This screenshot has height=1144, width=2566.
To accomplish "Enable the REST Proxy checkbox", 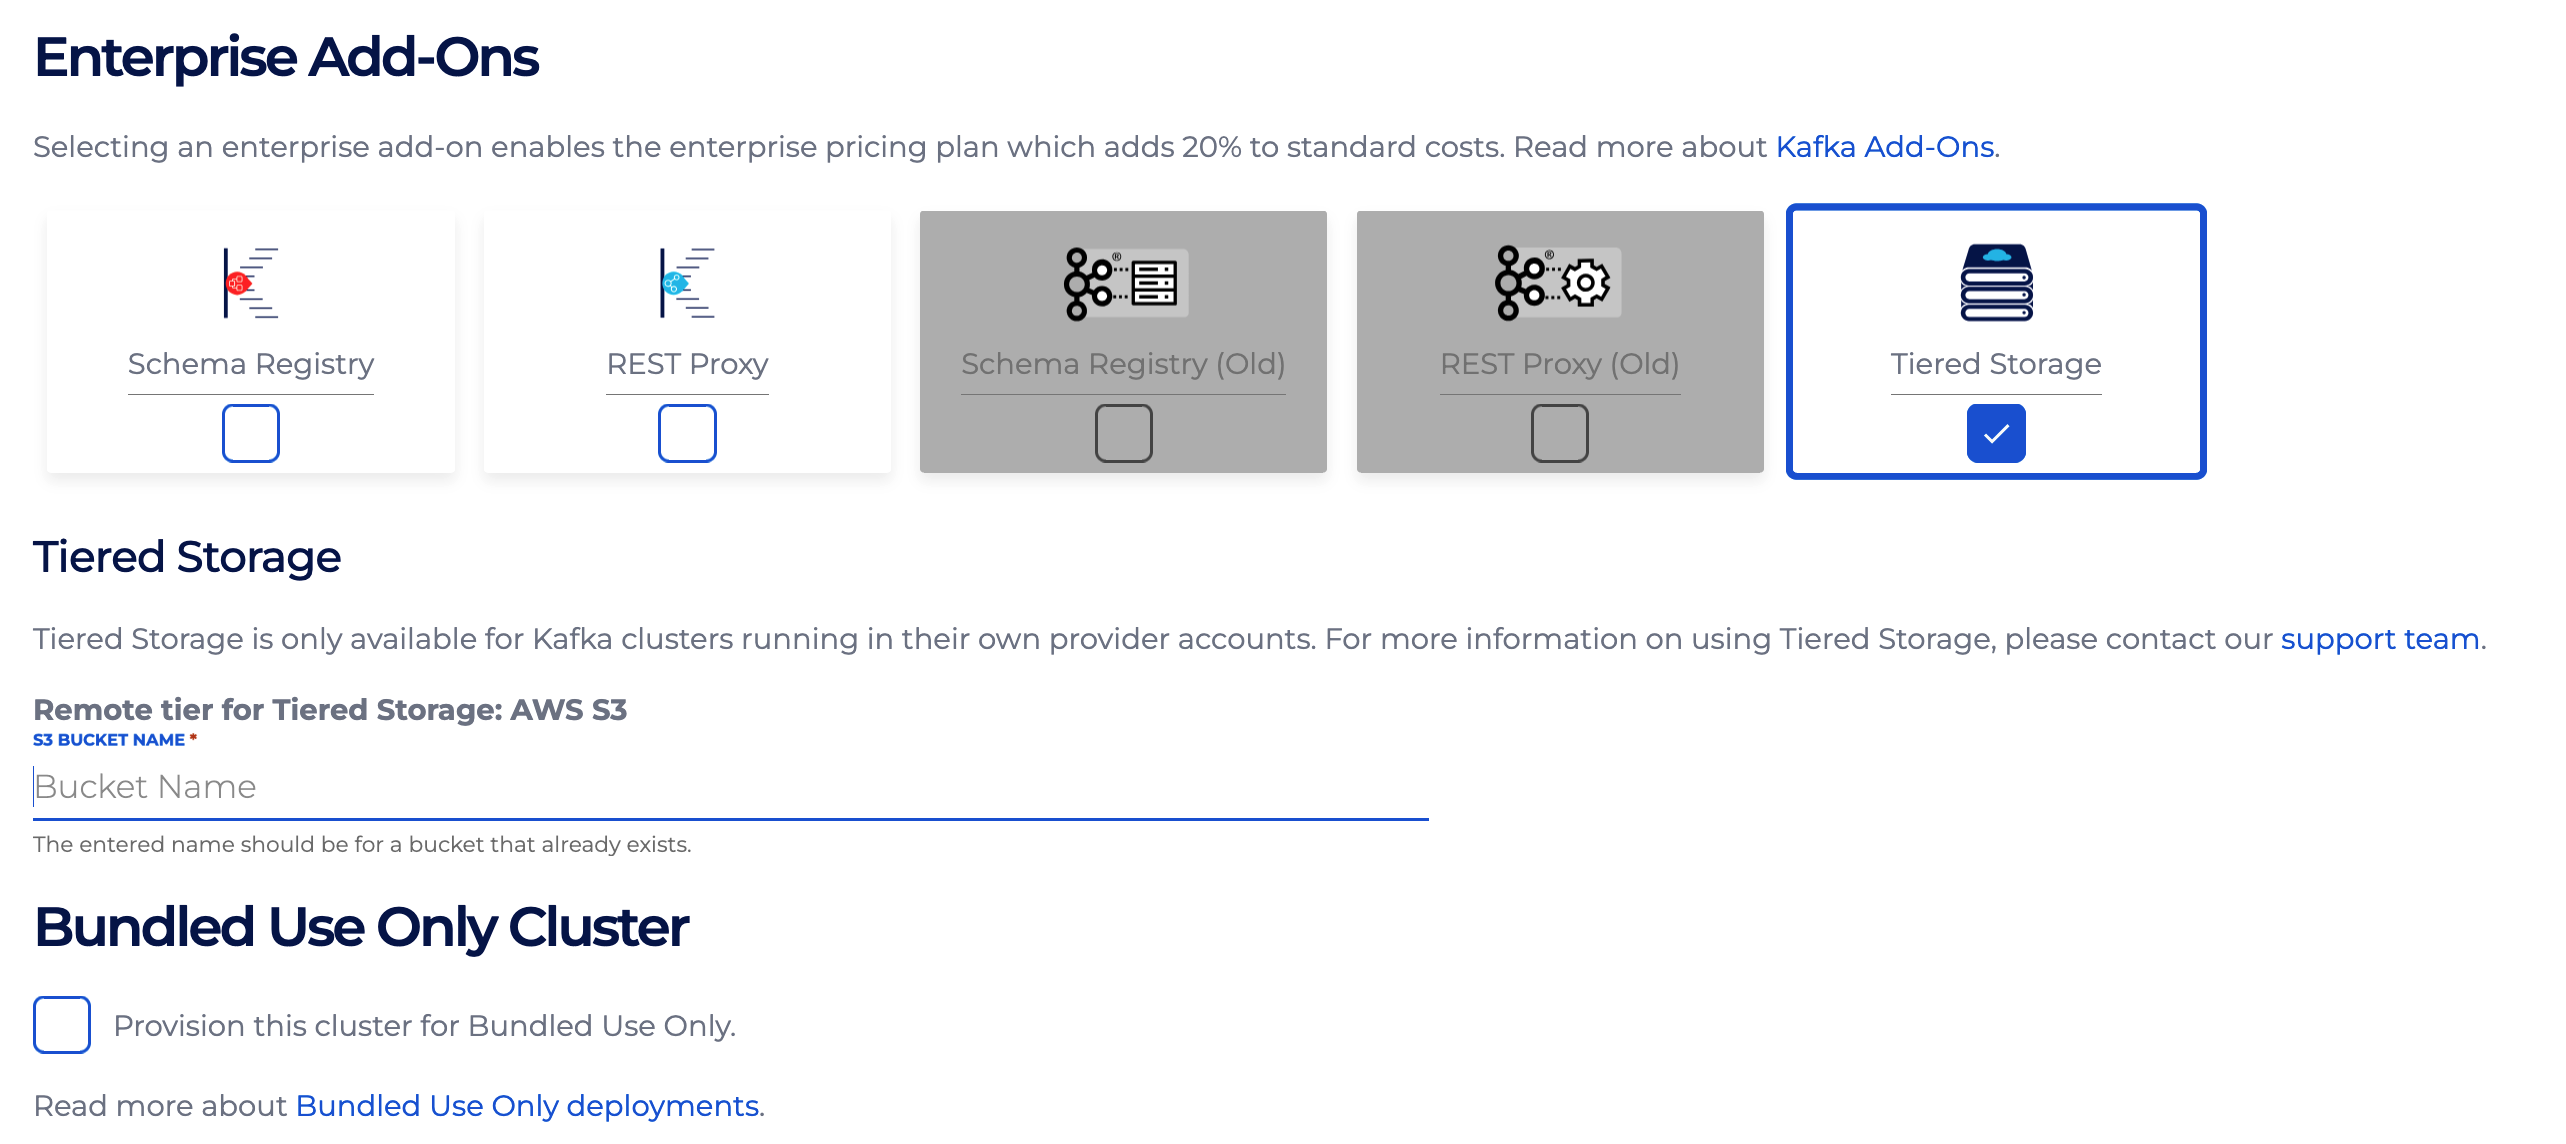I will click(x=687, y=433).
